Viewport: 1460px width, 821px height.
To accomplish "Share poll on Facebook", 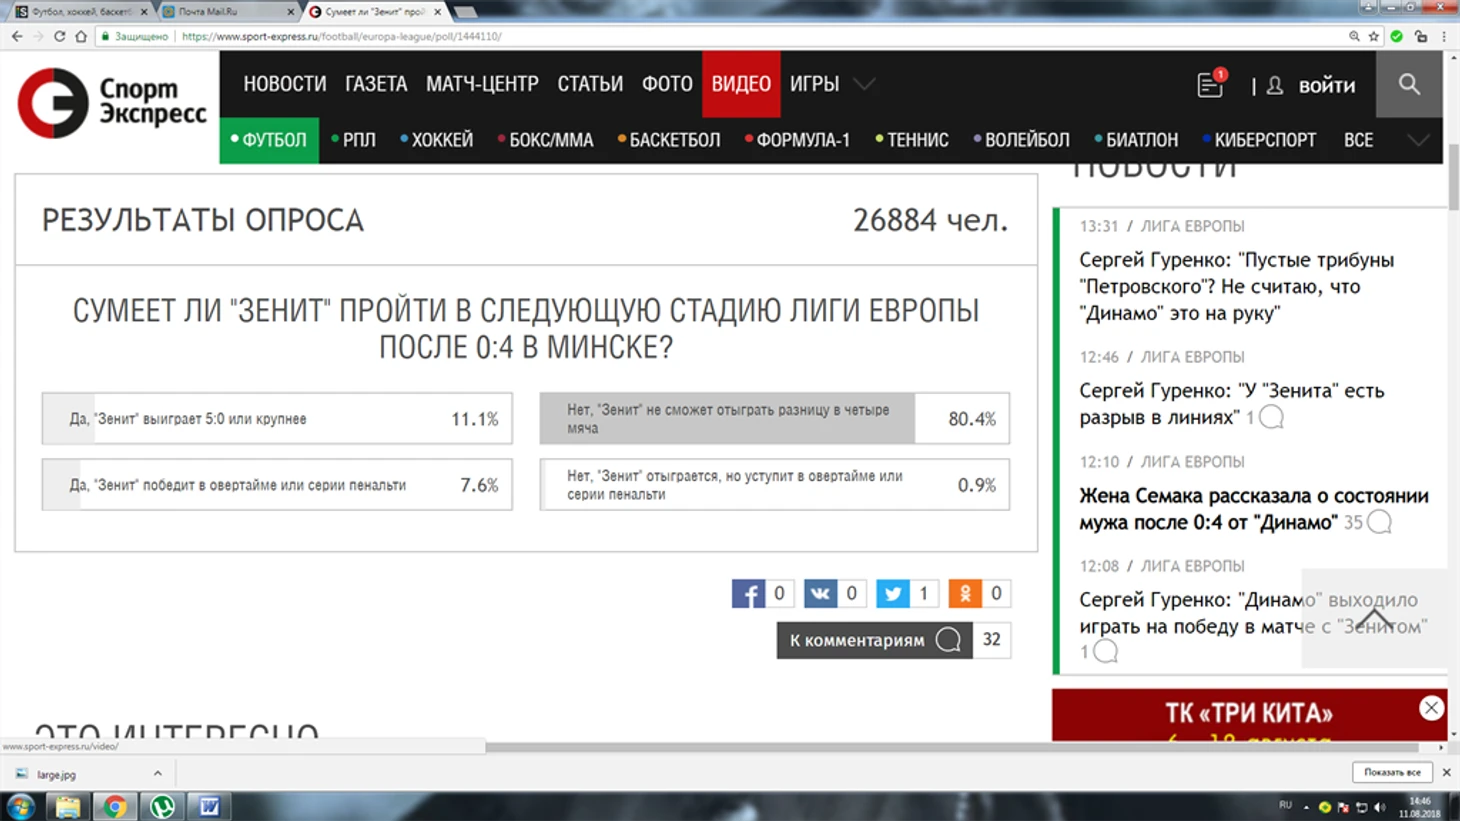I will click(748, 594).
